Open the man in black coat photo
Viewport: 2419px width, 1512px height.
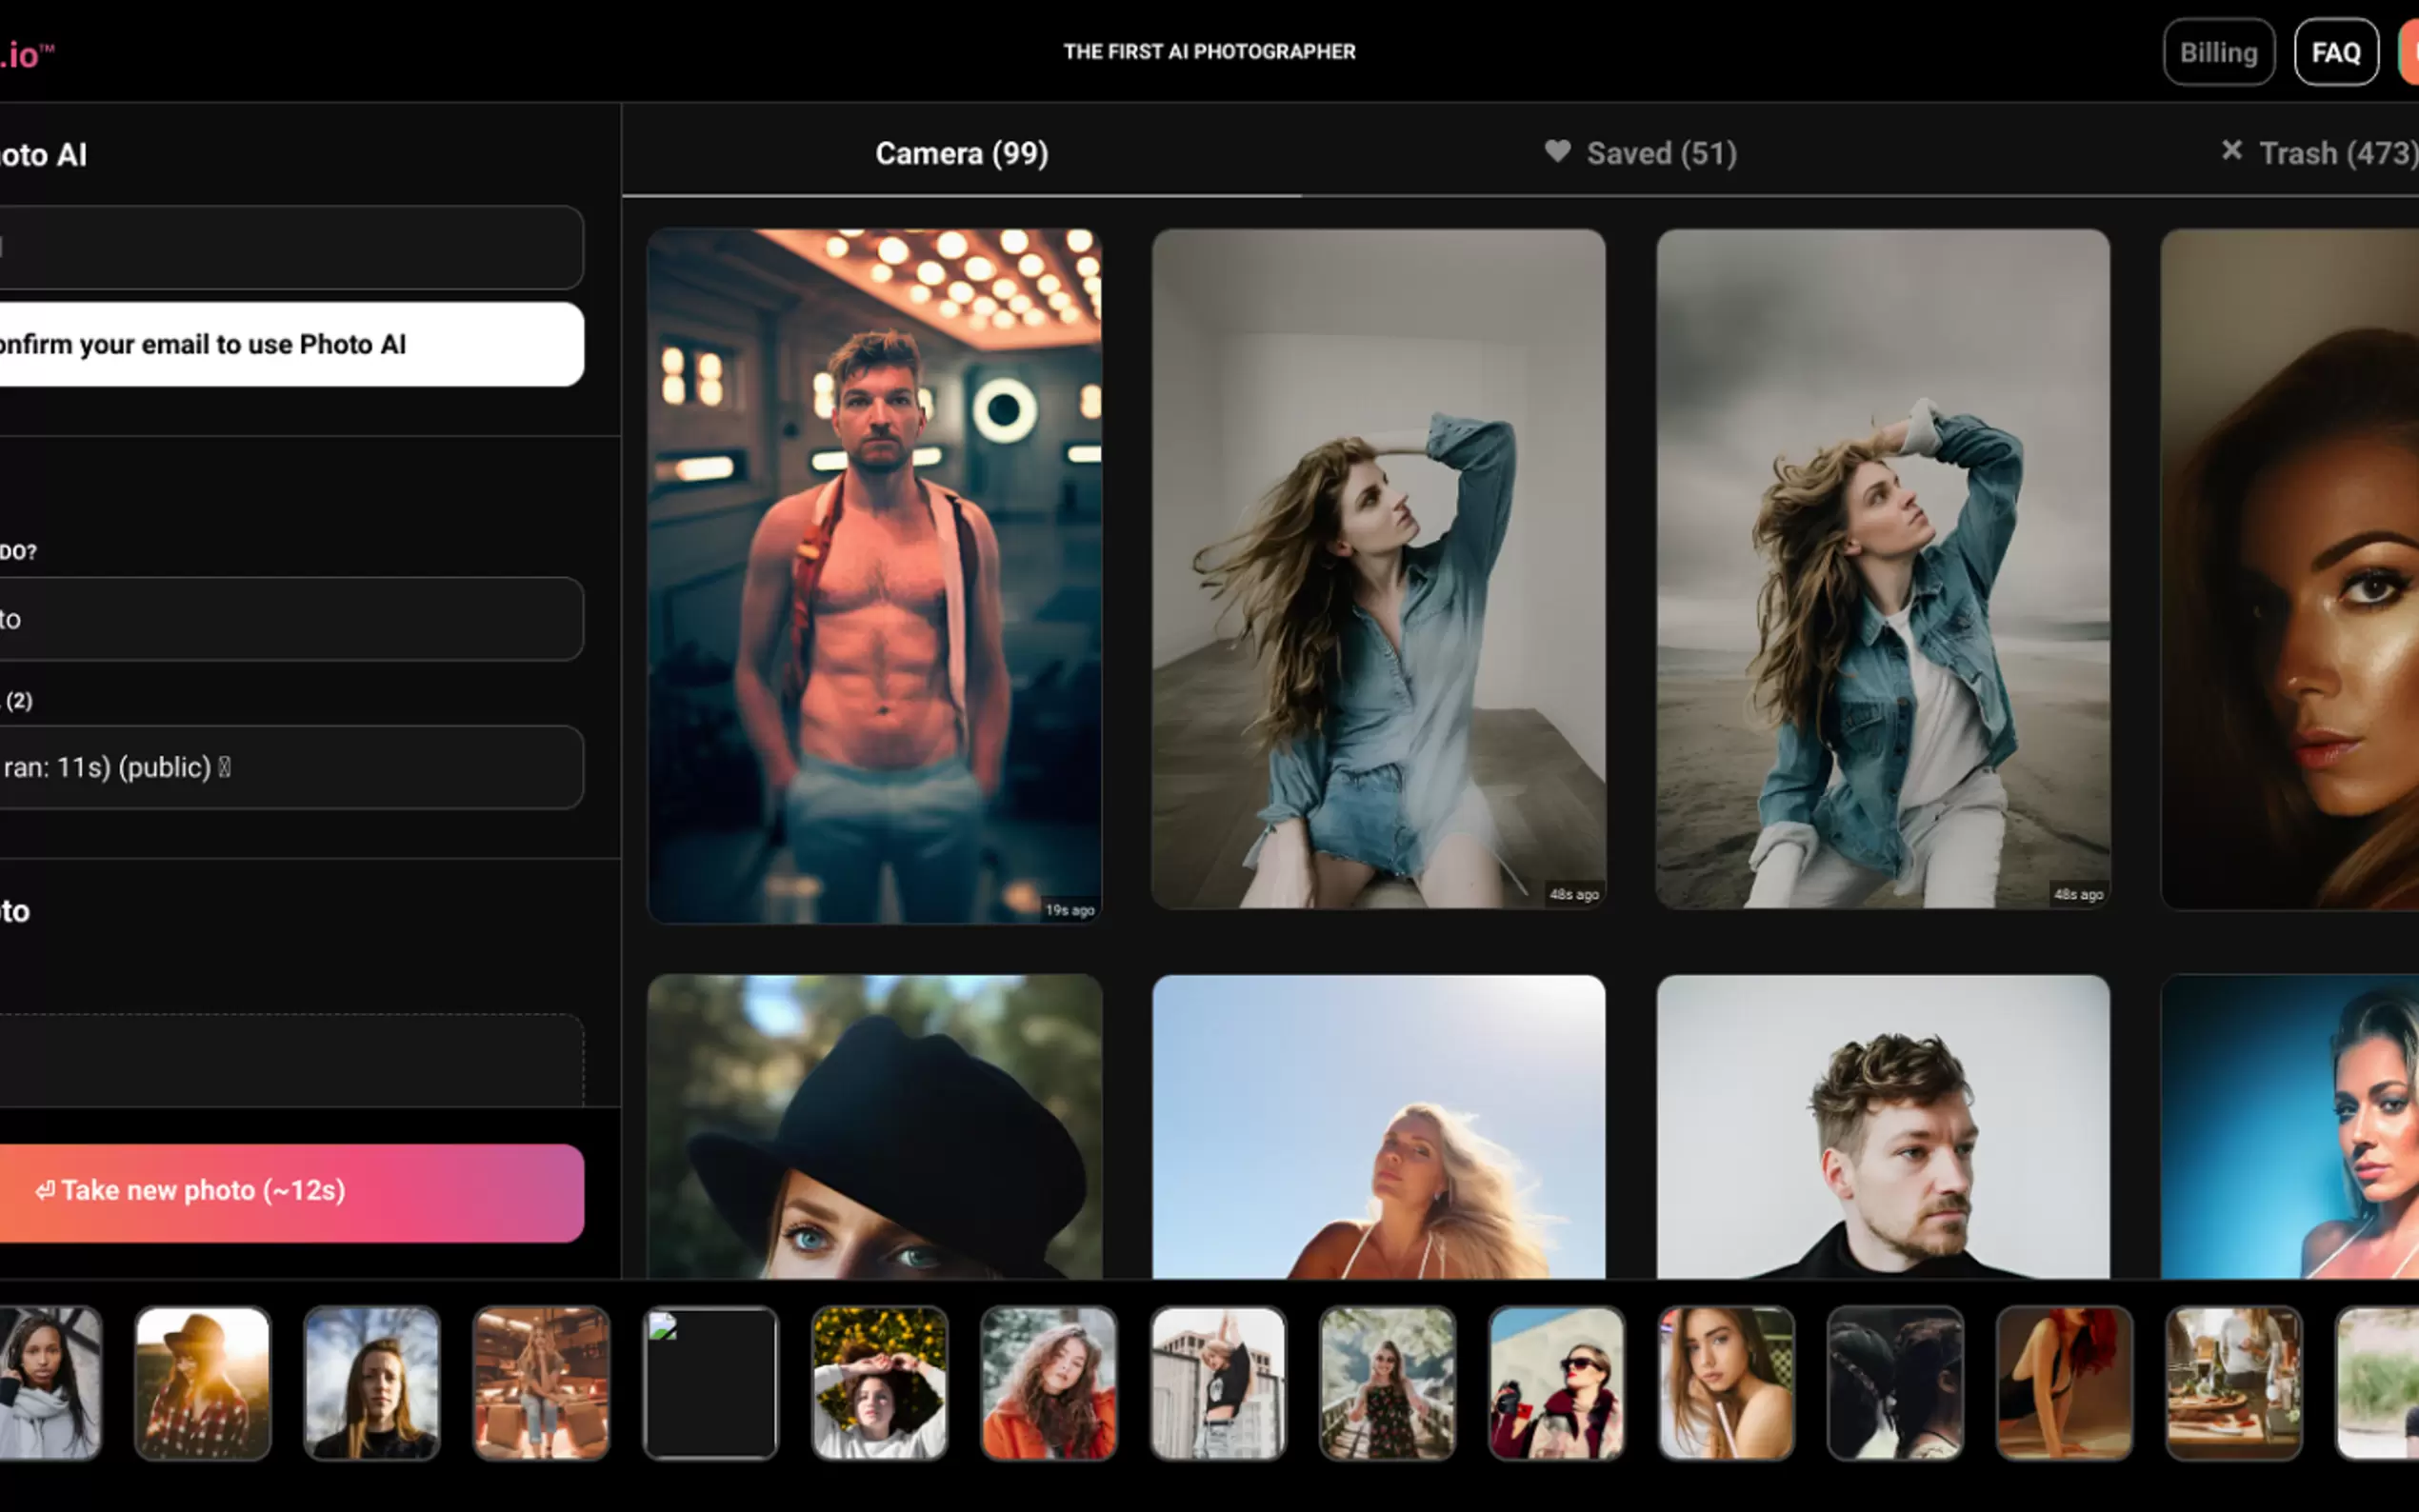(x=1882, y=1126)
